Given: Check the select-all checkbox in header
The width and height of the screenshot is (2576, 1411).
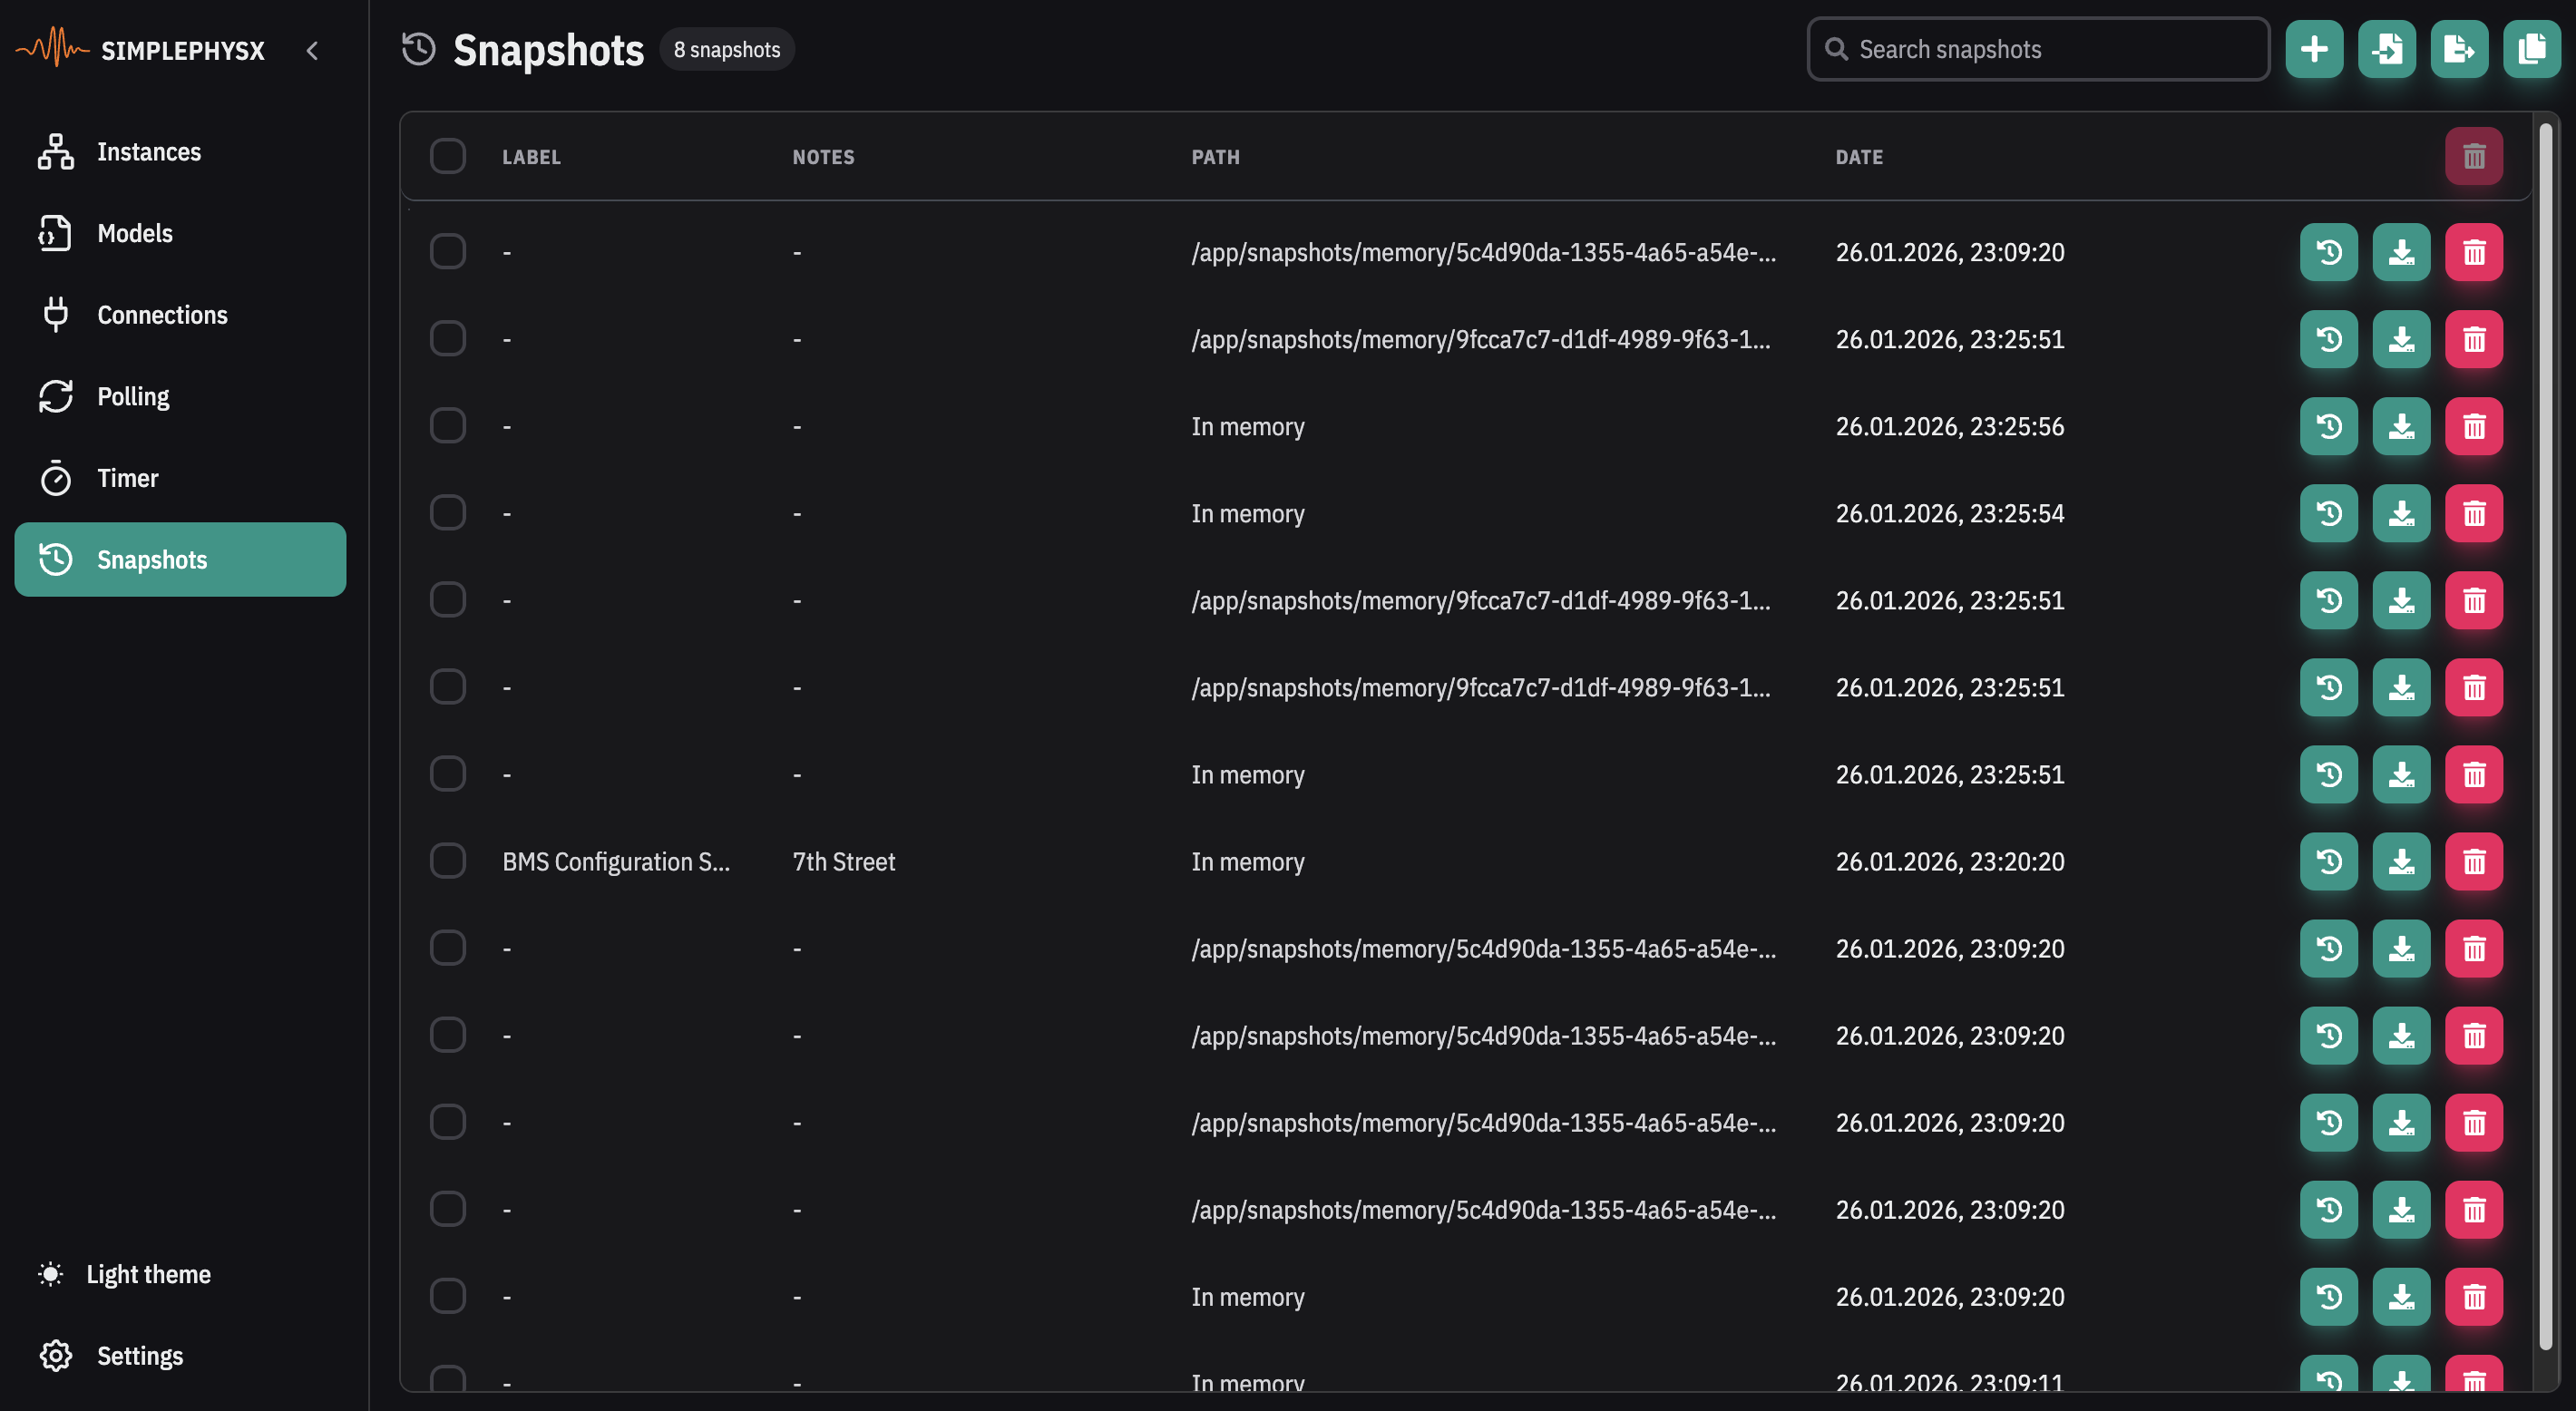Looking at the screenshot, I should point(447,156).
